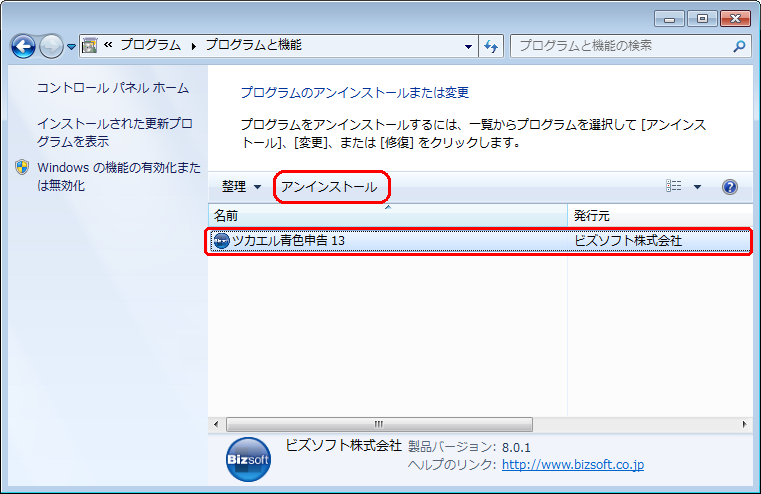
Task: Go back with the blue Back arrow
Action: tap(23, 47)
